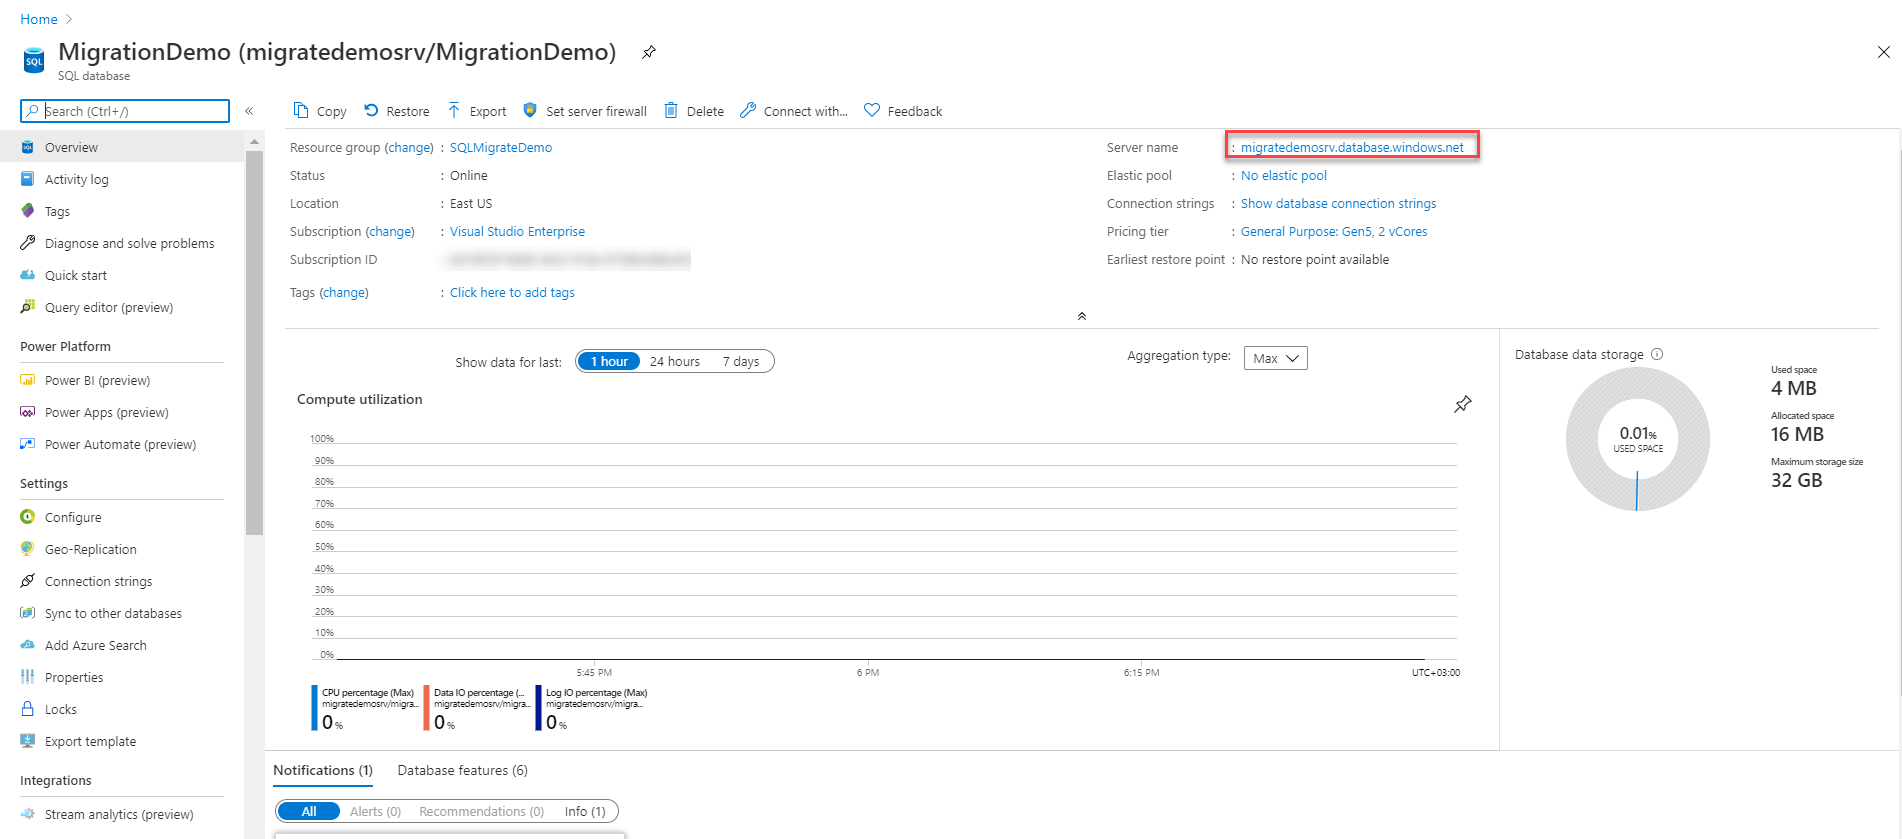Collapse the essentials section with chevron
1902x839 pixels.
[x=1081, y=316]
